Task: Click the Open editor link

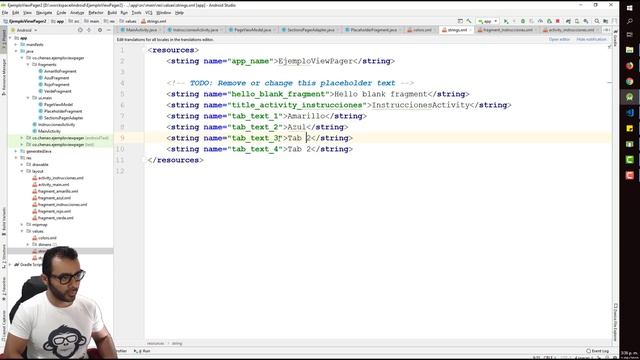Action: pyautogui.click(x=559, y=40)
